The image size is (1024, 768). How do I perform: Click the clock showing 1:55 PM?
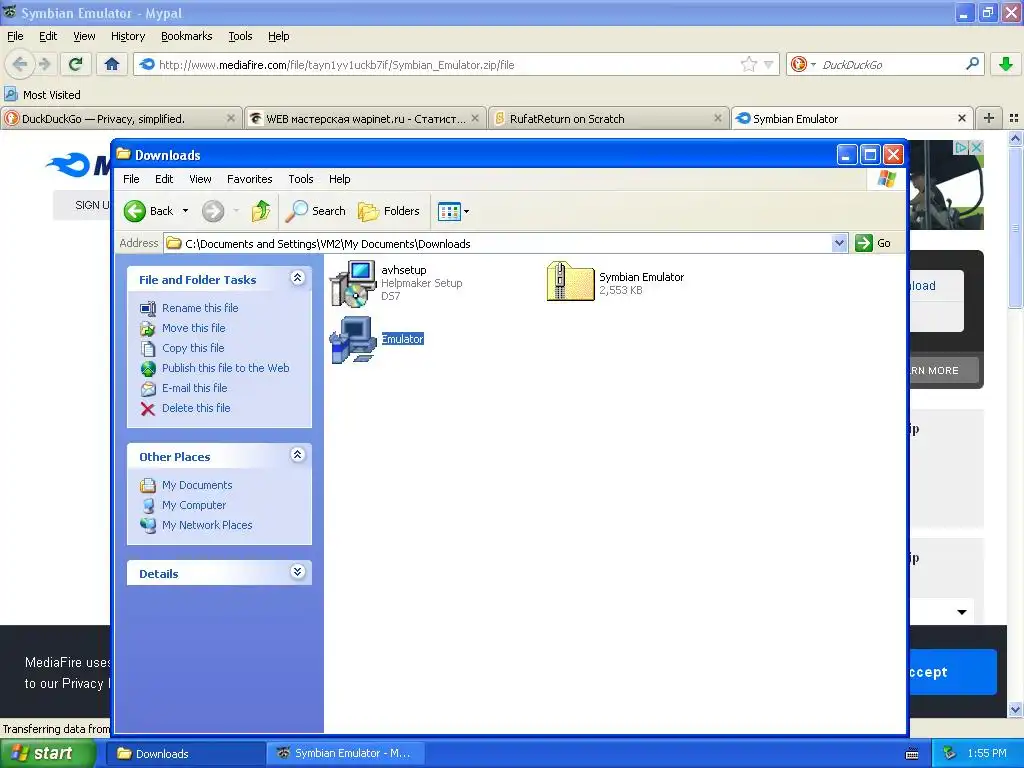pyautogui.click(x=987, y=754)
